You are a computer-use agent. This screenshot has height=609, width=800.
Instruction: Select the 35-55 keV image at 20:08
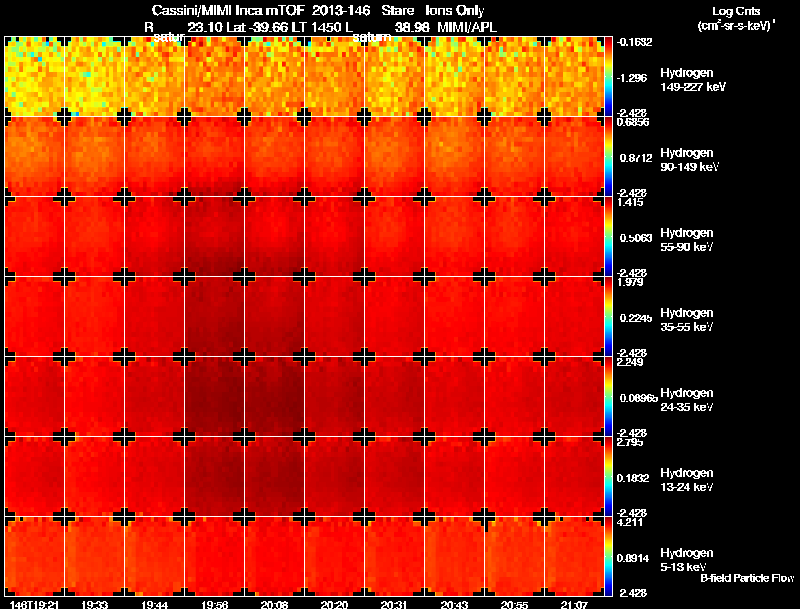click(x=274, y=317)
